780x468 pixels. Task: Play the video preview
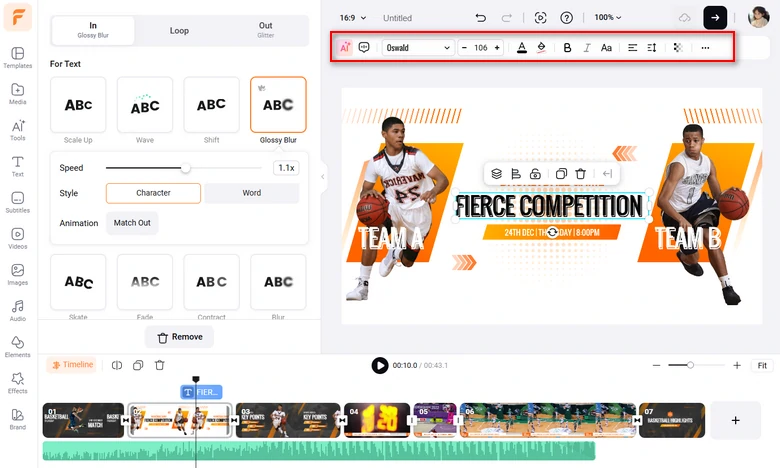(x=380, y=366)
